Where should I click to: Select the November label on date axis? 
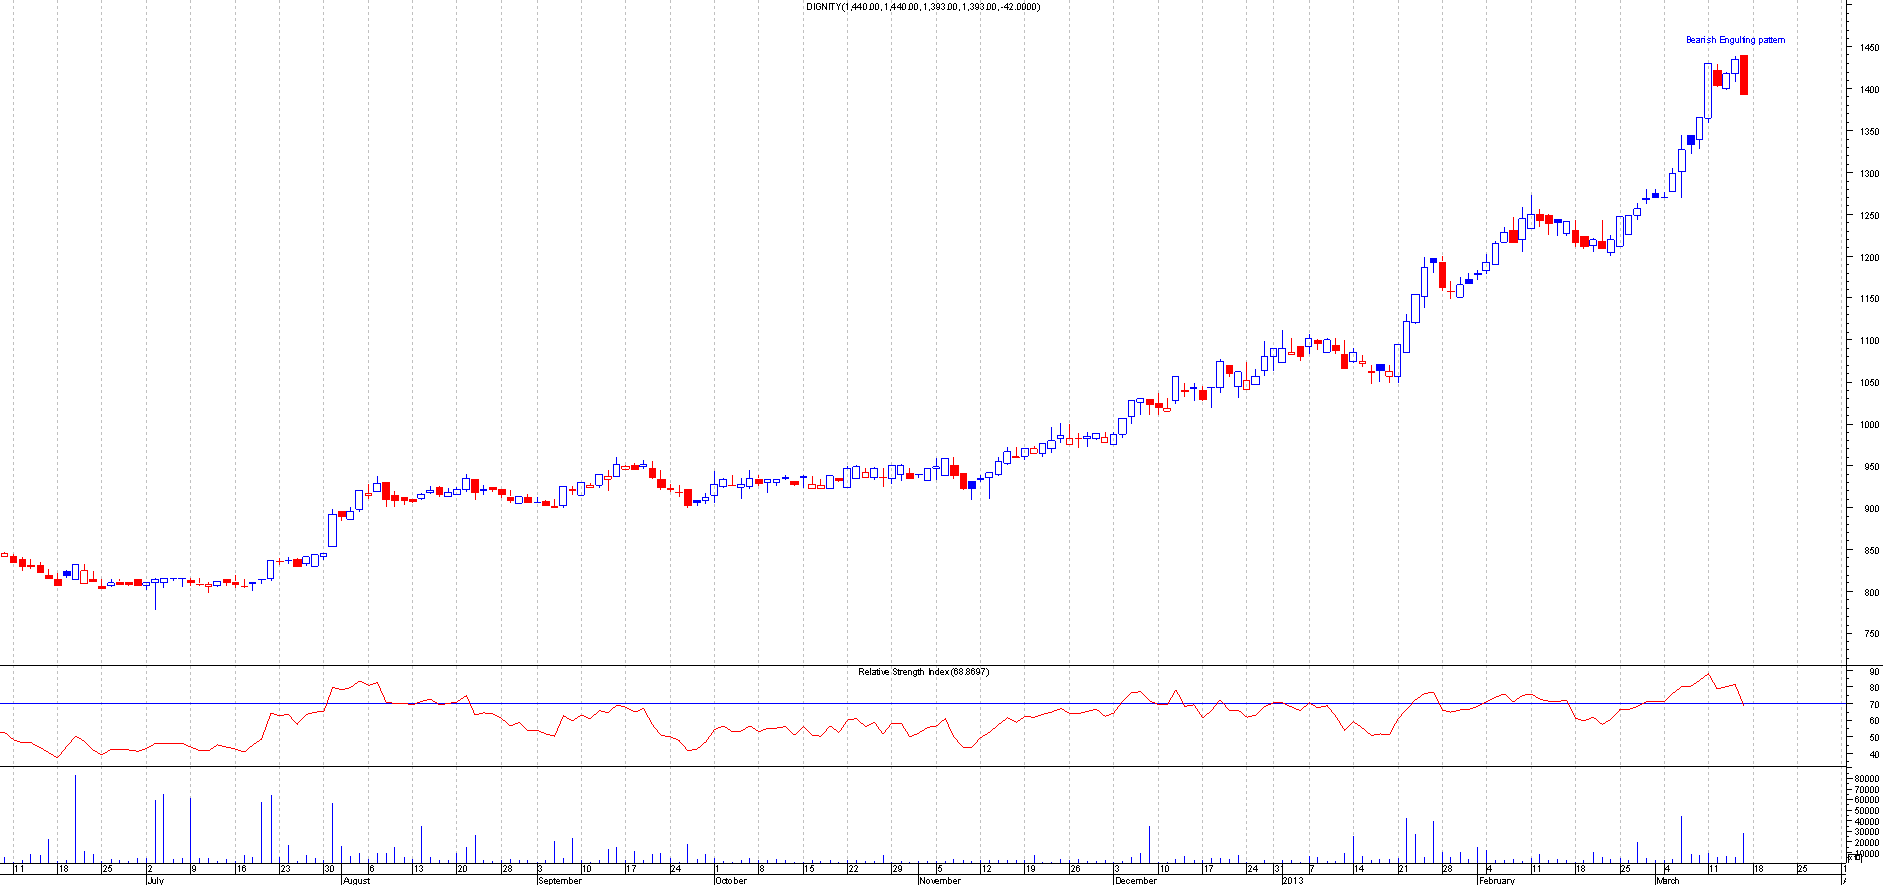click(939, 880)
